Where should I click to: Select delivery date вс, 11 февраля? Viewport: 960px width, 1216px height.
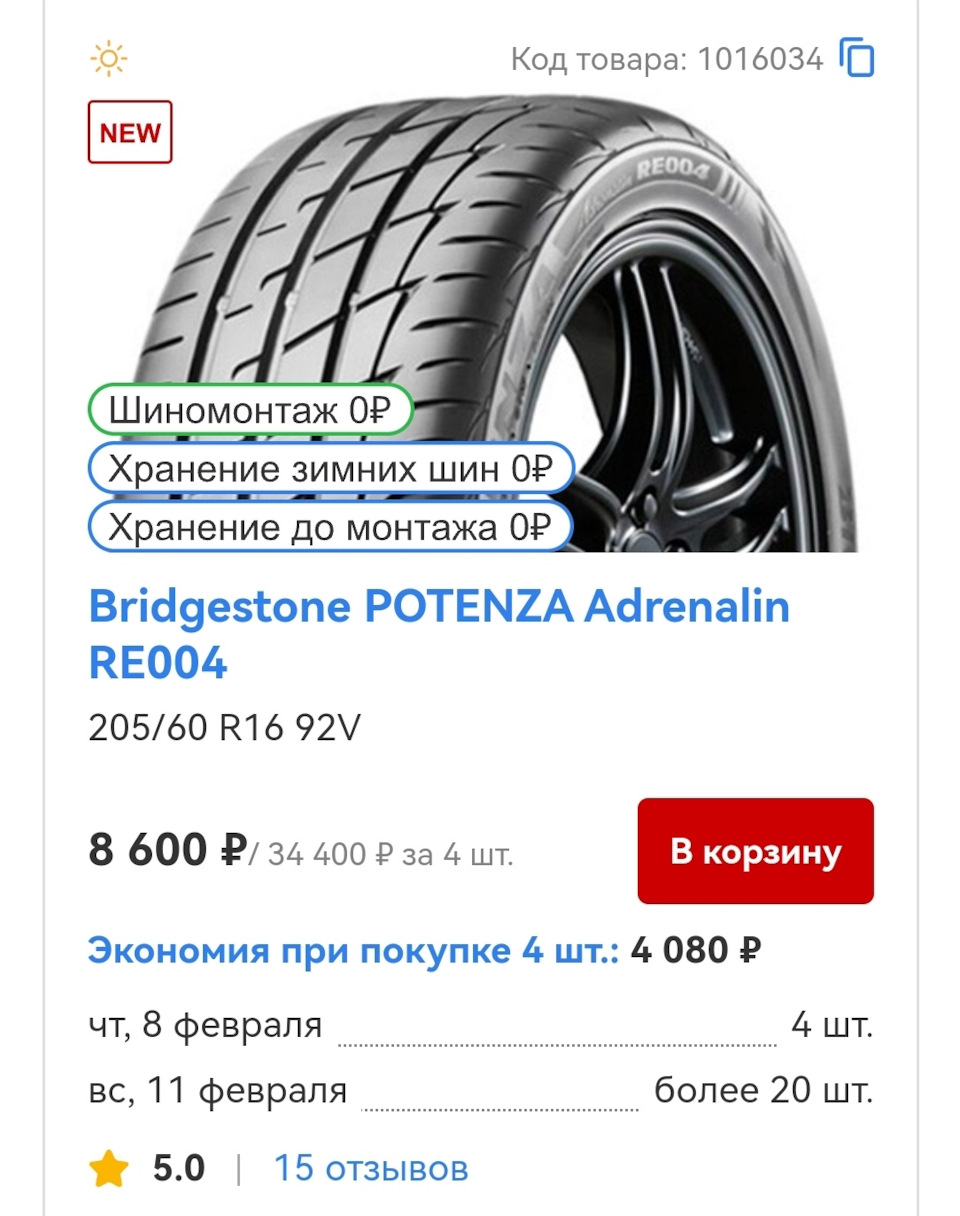click(218, 1090)
